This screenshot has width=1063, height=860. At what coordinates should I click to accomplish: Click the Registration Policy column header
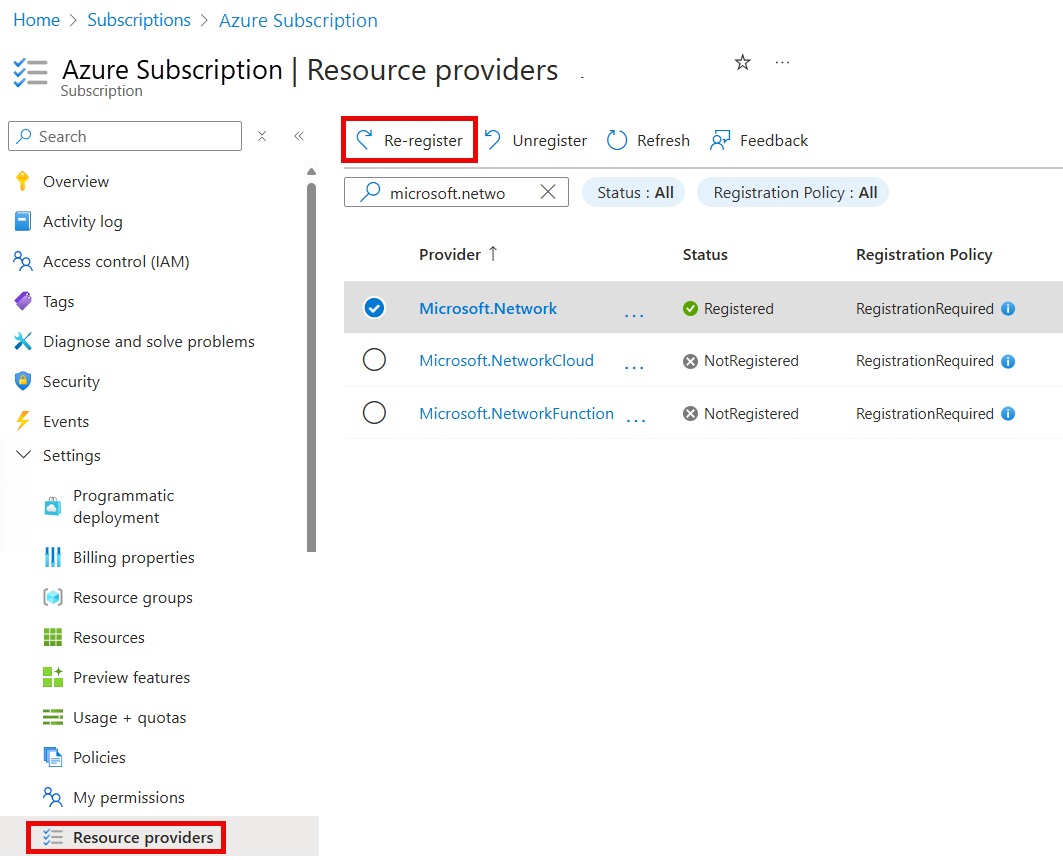pyautogui.click(x=924, y=255)
